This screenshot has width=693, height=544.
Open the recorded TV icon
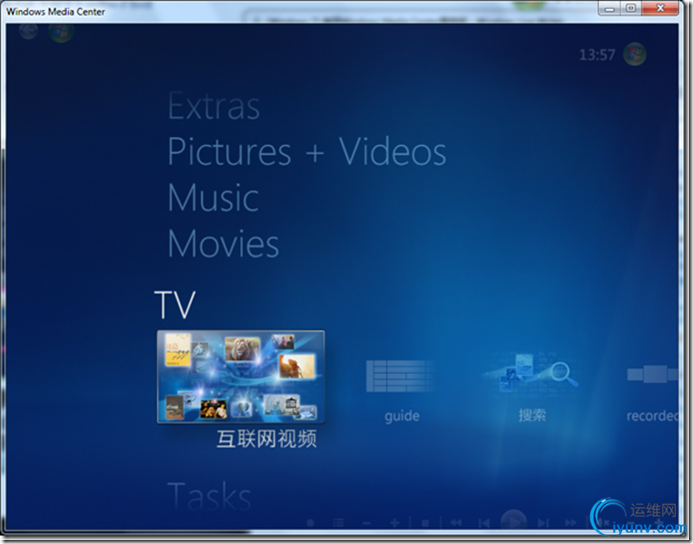point(653,374)
